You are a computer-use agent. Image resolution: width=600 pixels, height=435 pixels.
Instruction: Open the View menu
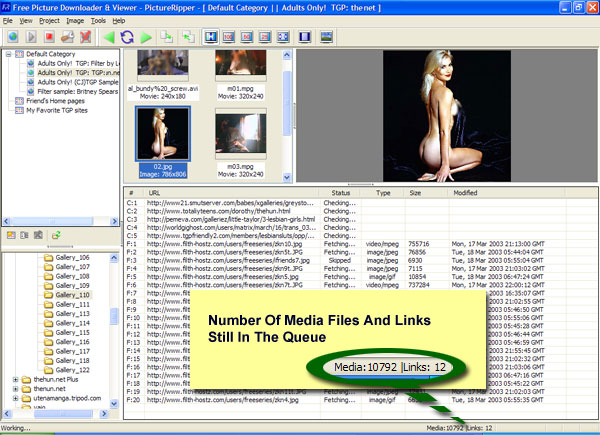(26, 21)
